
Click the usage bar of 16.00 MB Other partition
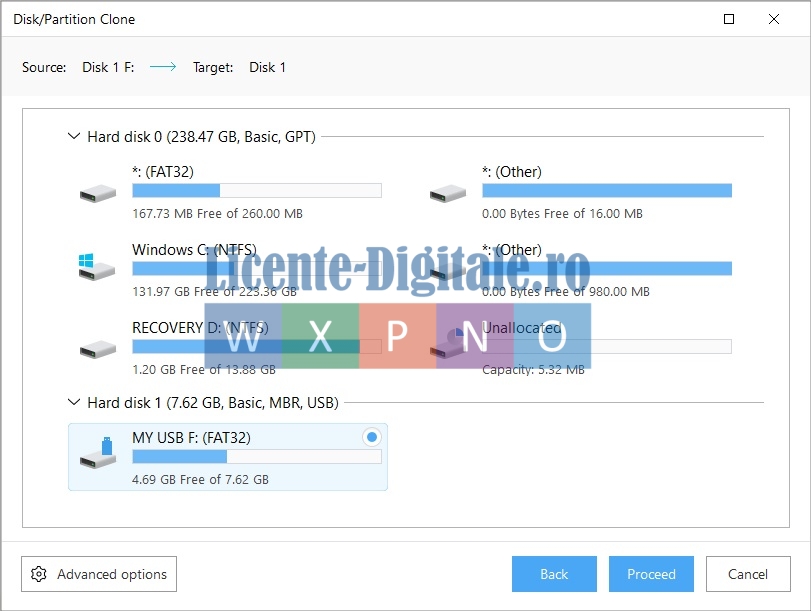pyautogui.click(x=607, y=190)
